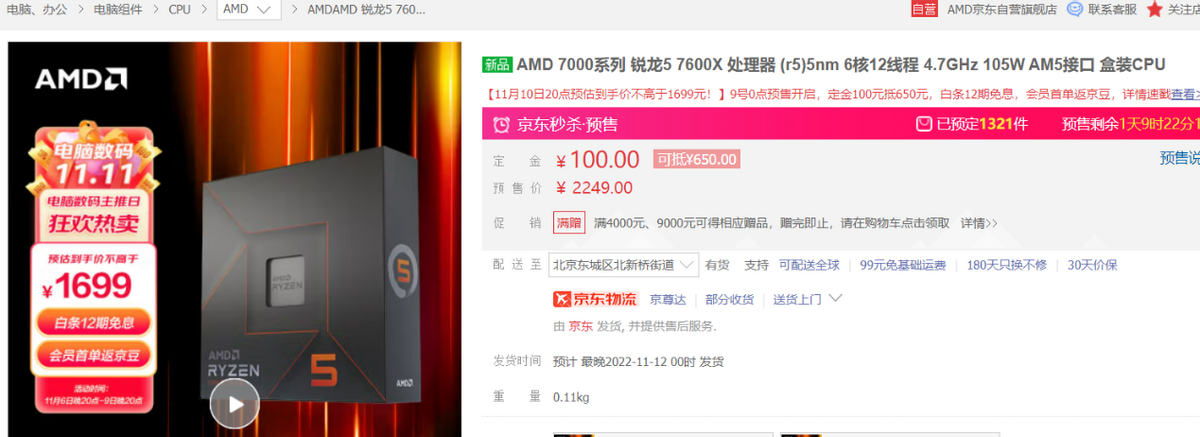Click the red 自营 badge

[x=924, y=9]
